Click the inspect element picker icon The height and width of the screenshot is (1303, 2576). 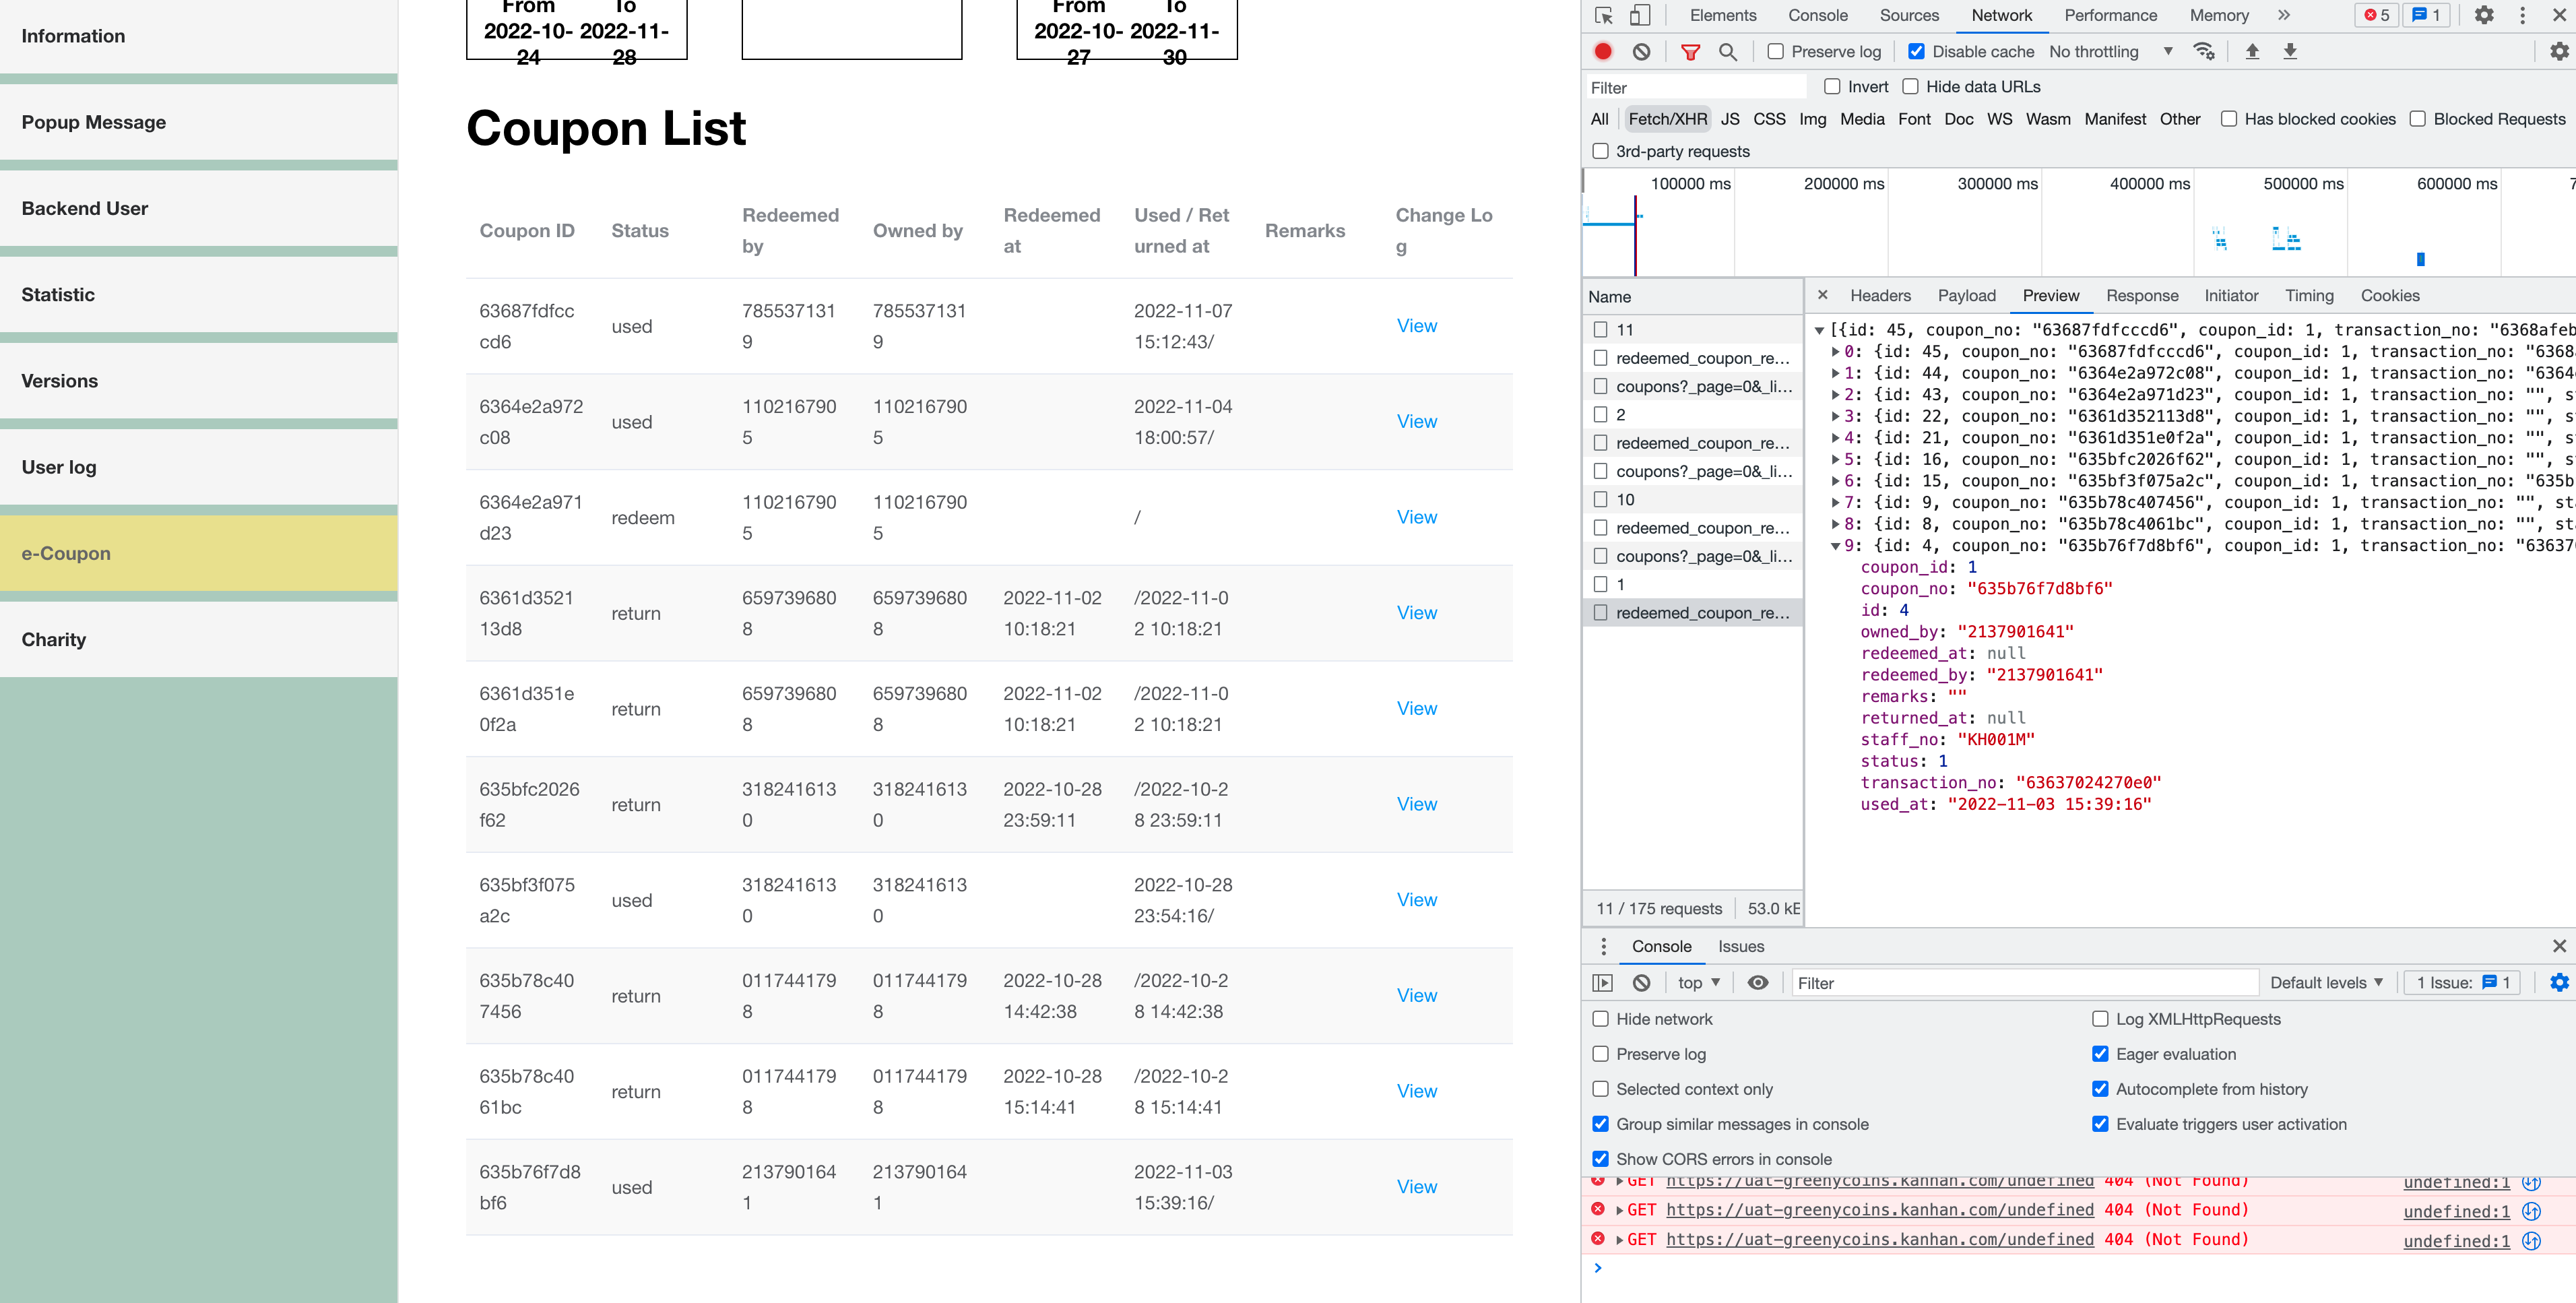pos(1603,15)
